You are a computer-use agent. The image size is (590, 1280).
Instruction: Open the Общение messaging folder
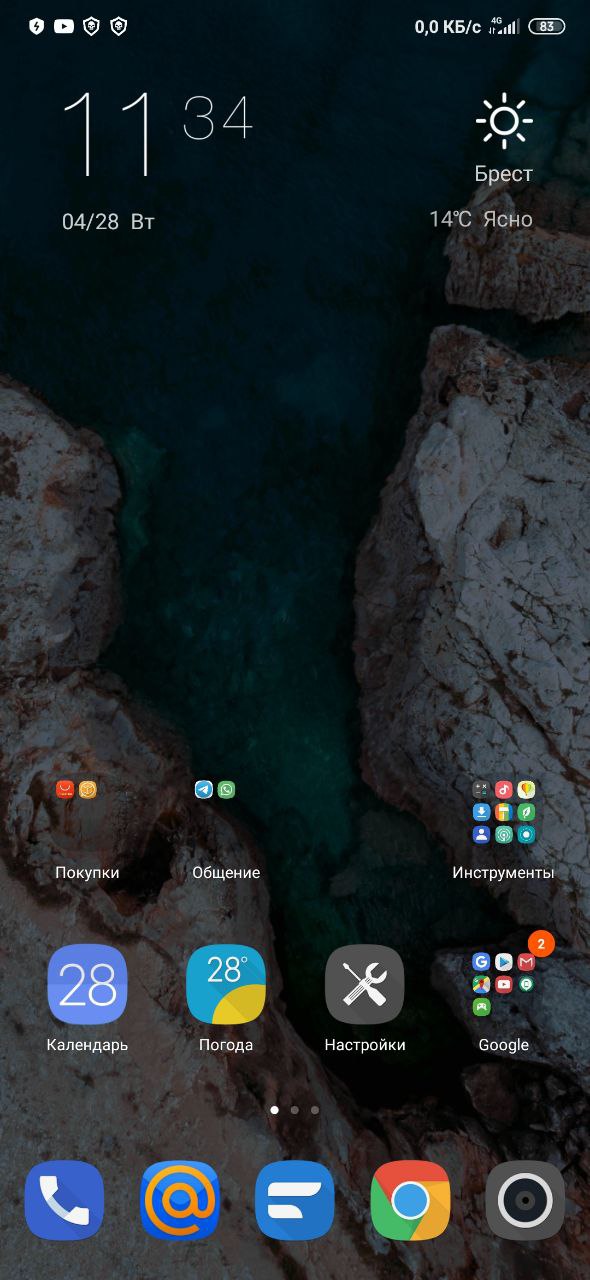pyautogui.click(x=226, y=812)
